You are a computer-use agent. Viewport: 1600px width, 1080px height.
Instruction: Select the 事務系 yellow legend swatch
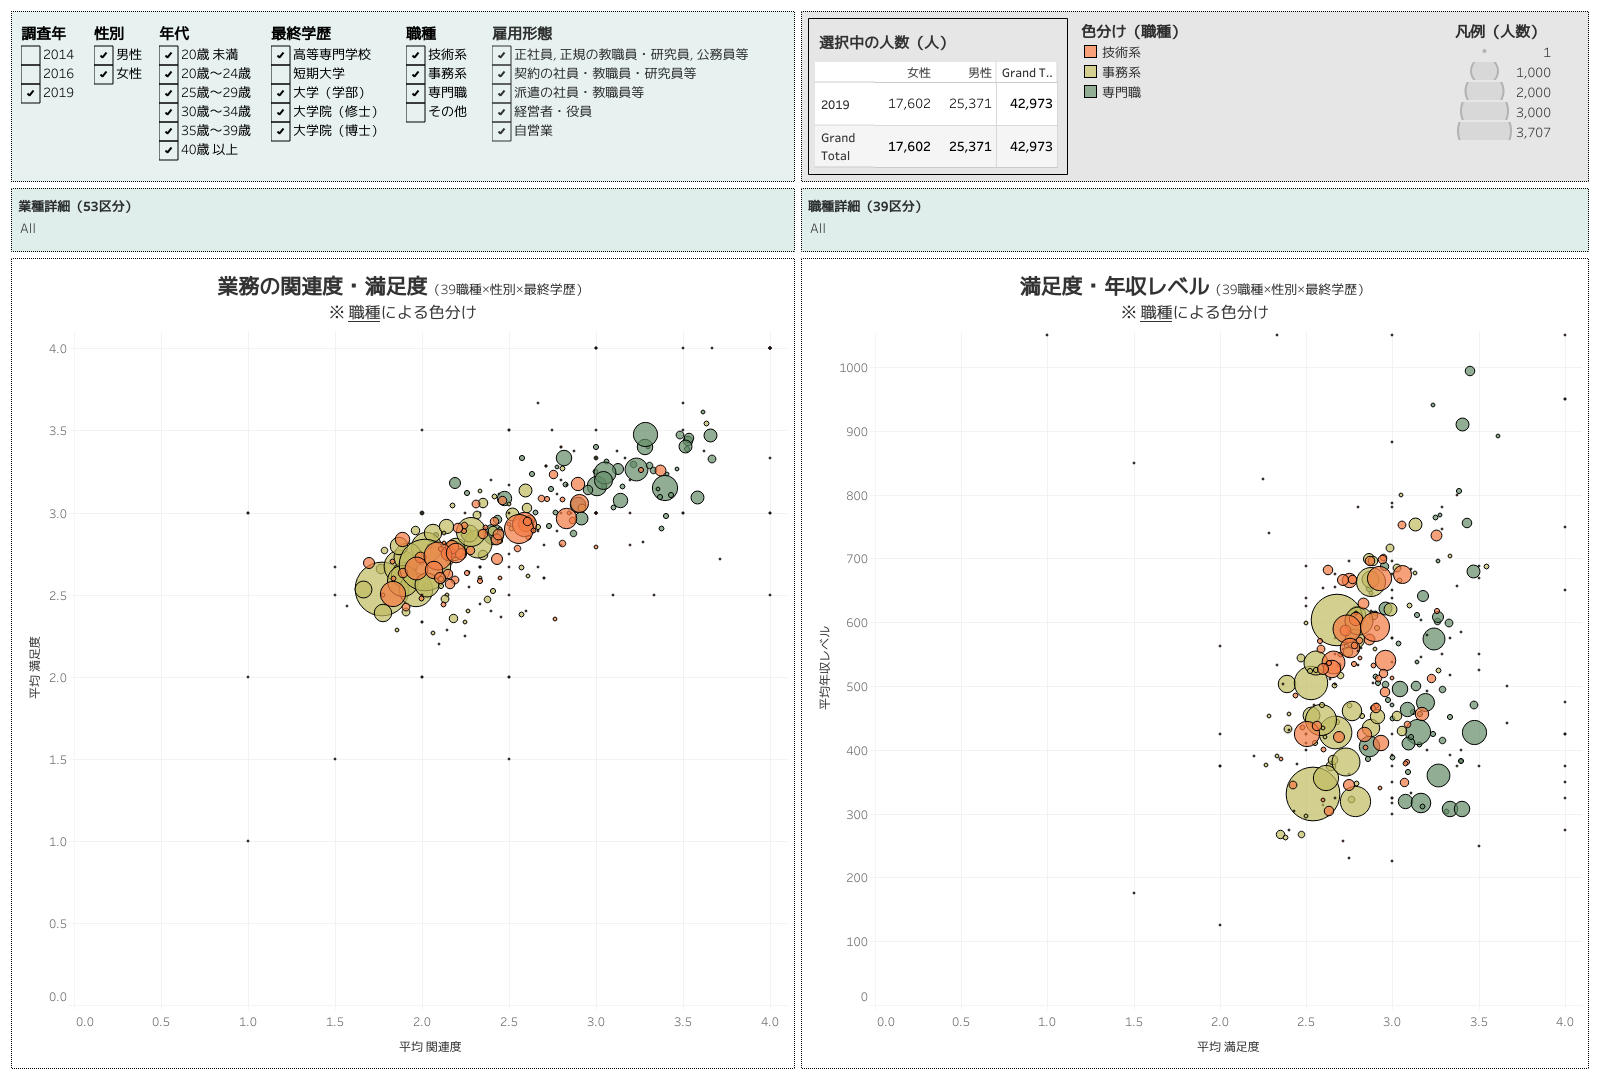pyautogui.click(x=1091, y=72)
